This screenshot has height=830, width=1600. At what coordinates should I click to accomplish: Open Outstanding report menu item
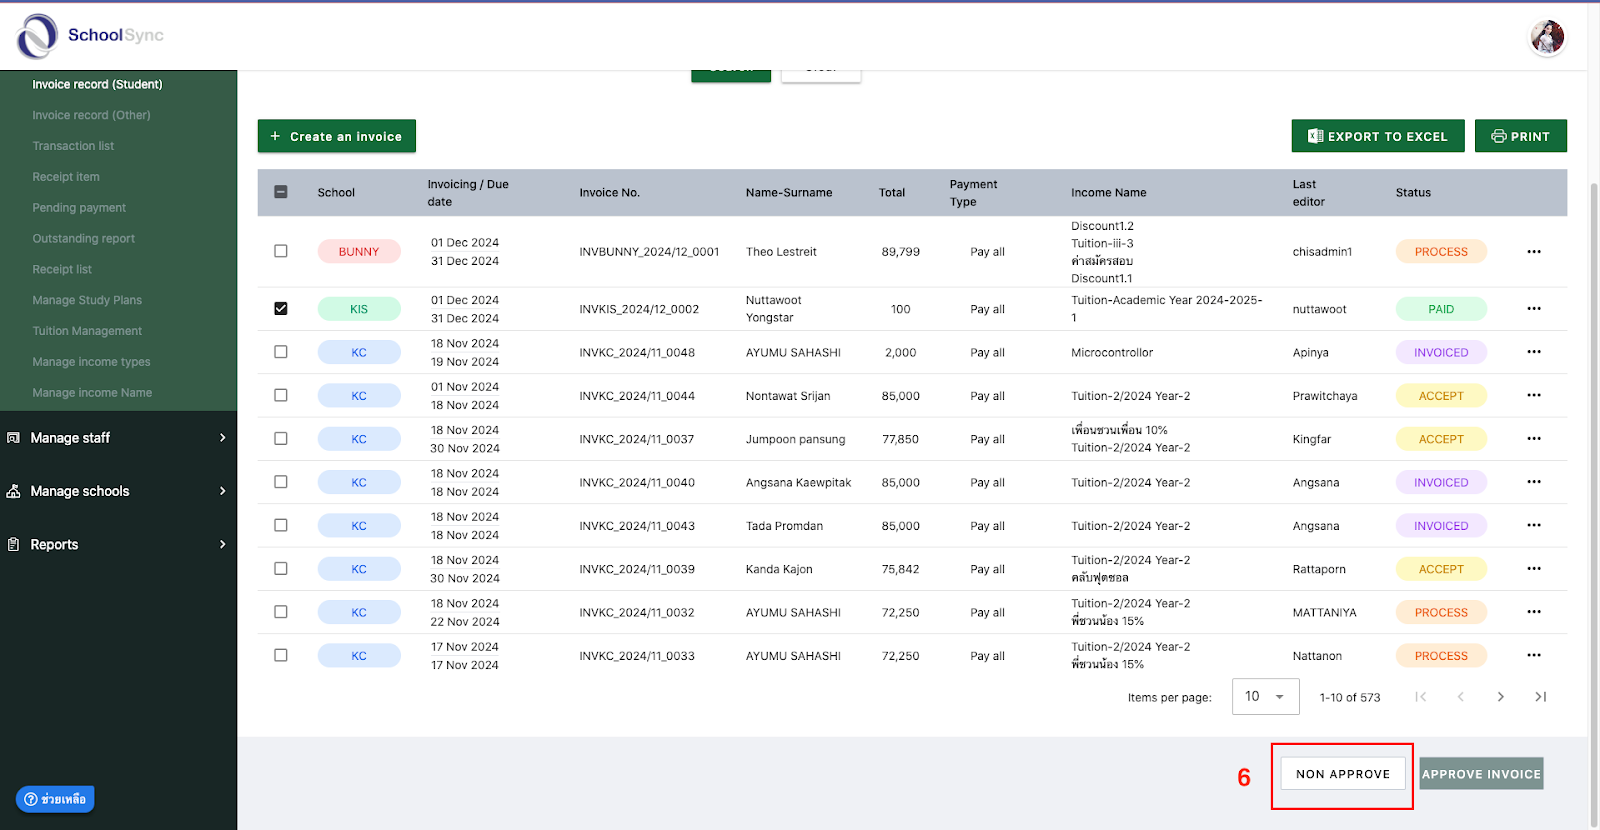(83, 239)
